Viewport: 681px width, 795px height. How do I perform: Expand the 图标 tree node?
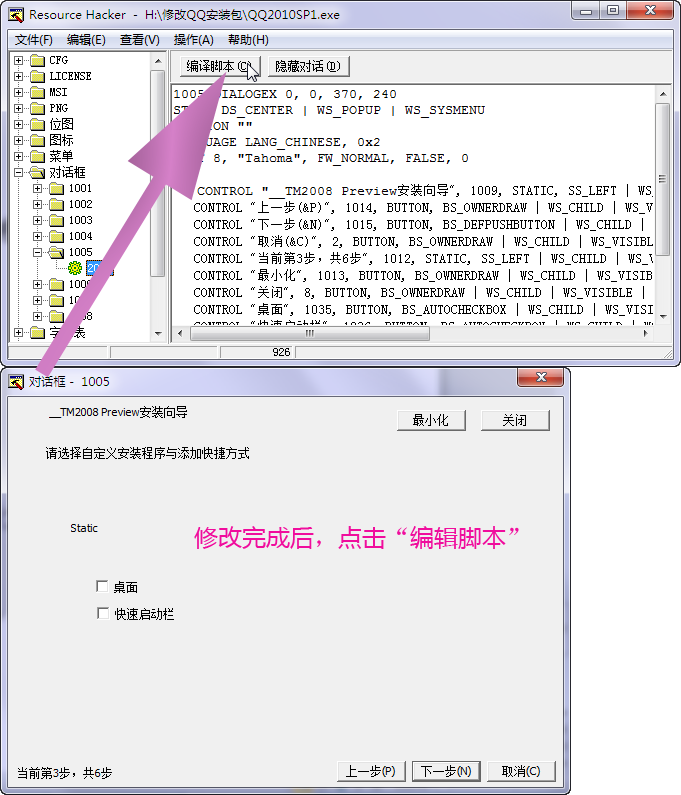[18, 140]
